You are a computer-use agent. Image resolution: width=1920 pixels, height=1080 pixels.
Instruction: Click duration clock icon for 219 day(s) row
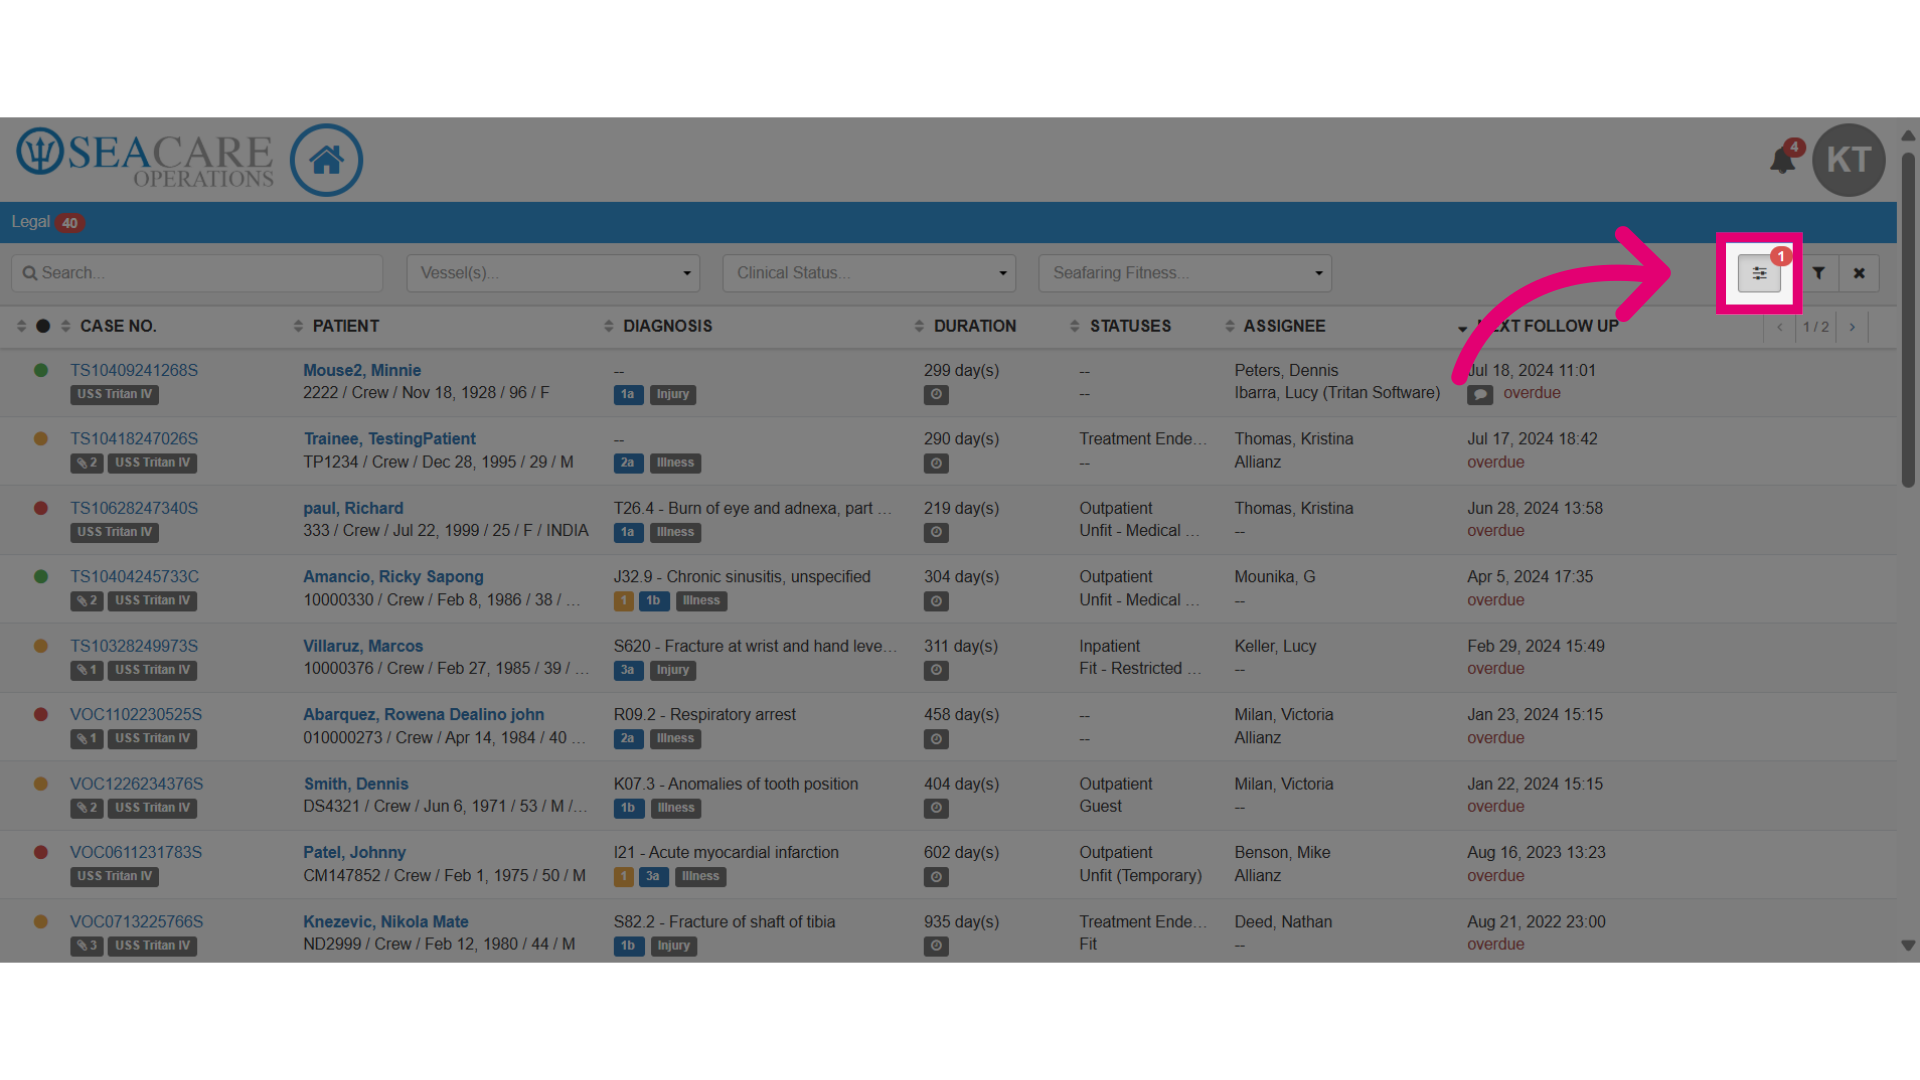936,533
